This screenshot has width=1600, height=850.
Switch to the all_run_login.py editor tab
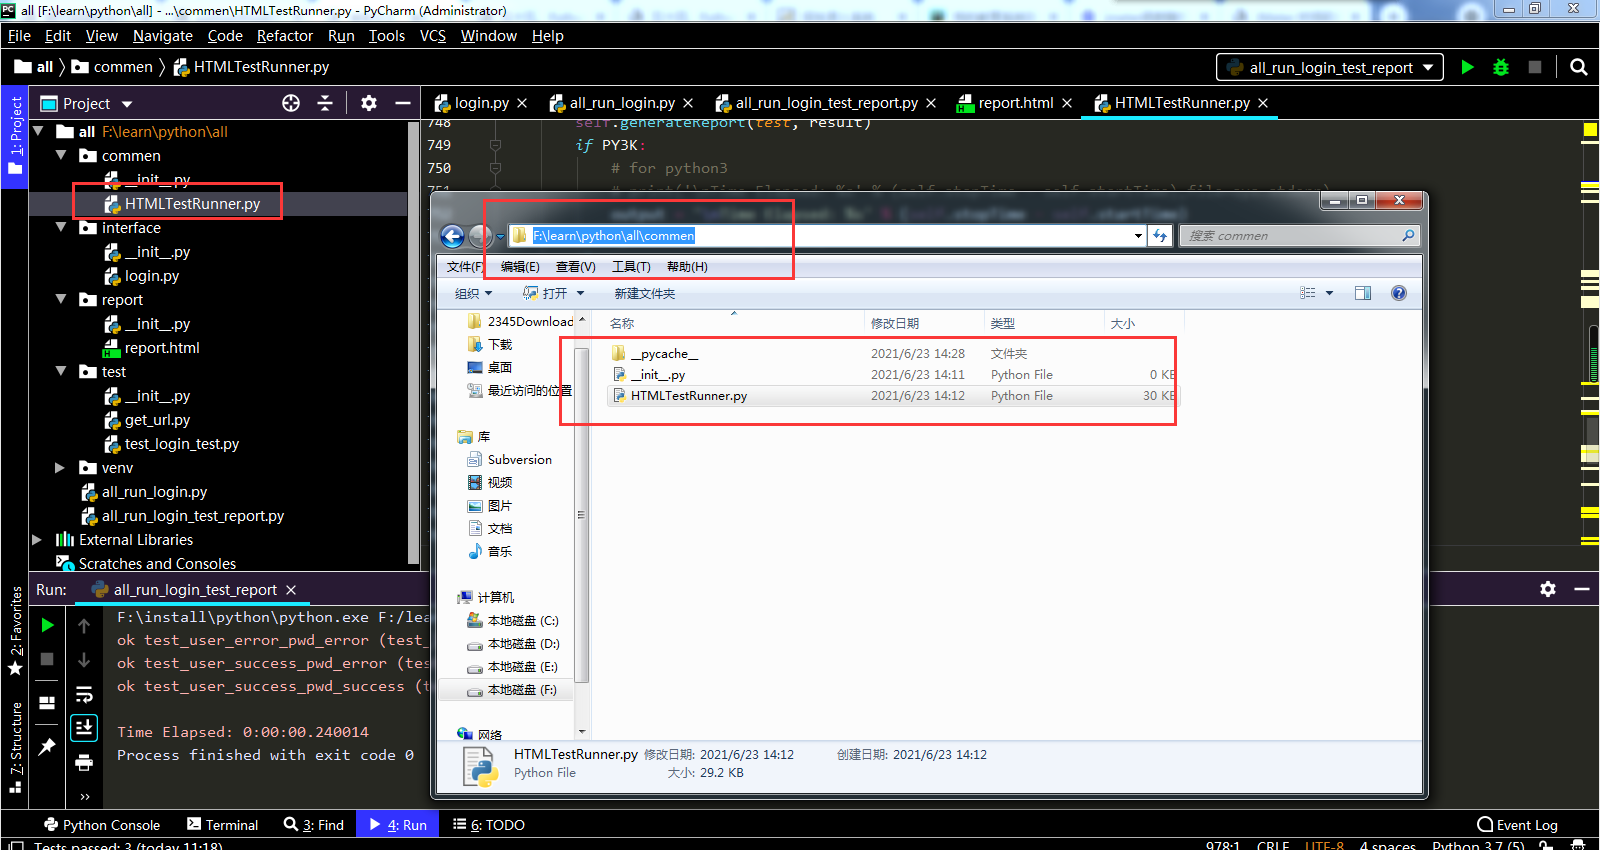click(621, 103)
